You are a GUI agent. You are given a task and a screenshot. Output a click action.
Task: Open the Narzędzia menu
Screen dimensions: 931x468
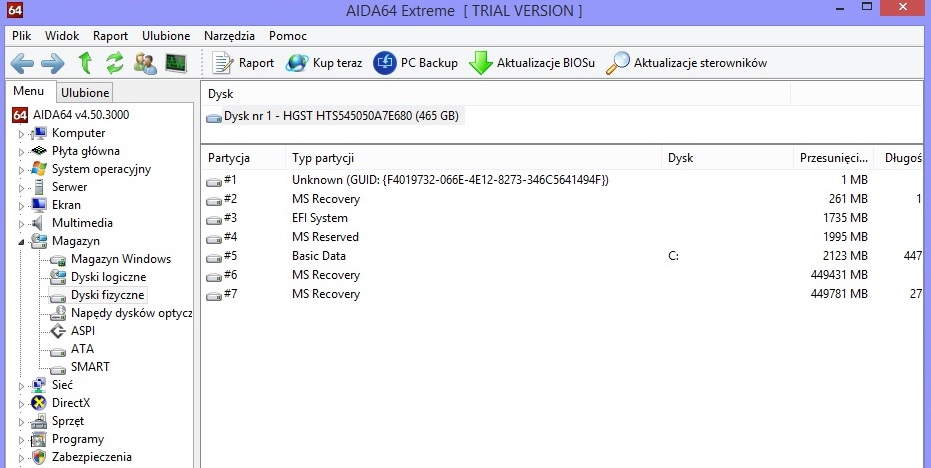(229, 36)
